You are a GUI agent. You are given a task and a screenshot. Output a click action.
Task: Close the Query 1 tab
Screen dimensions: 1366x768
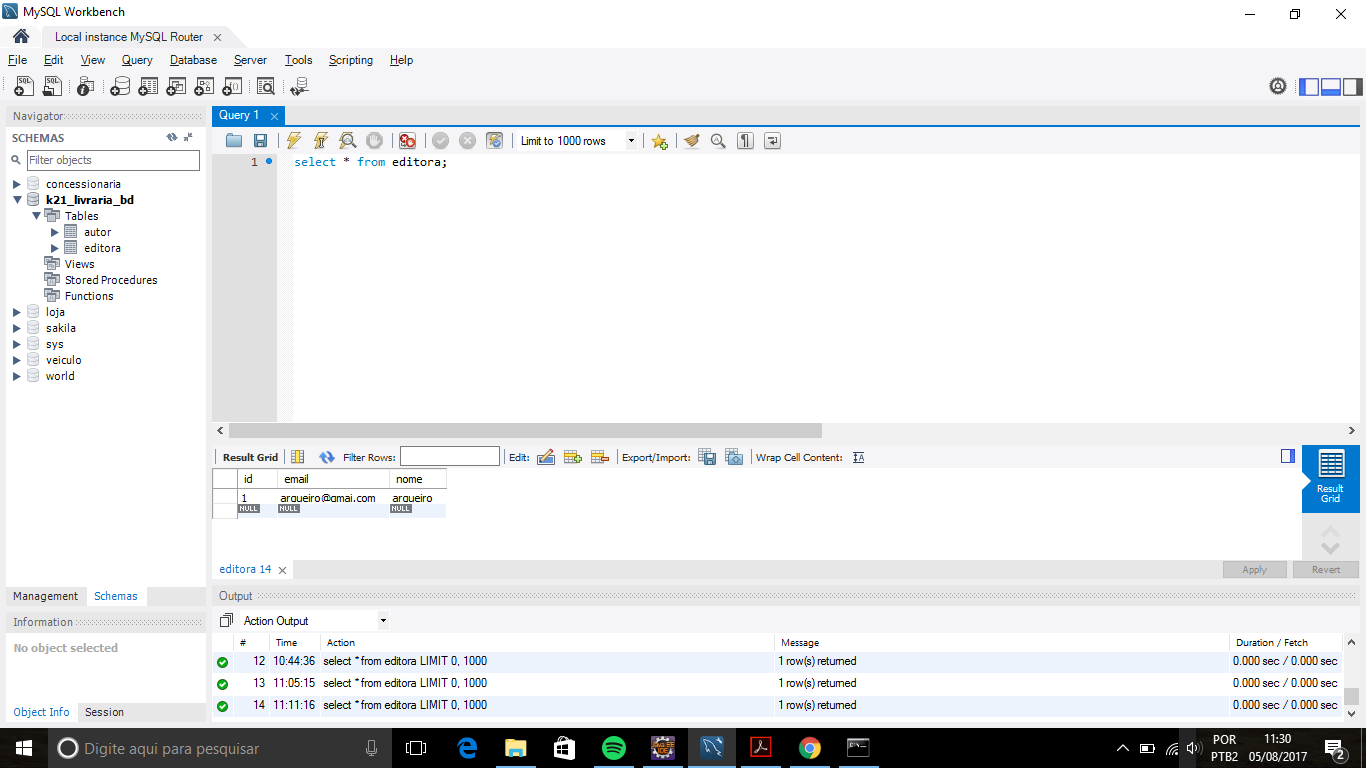pos(274,116)
